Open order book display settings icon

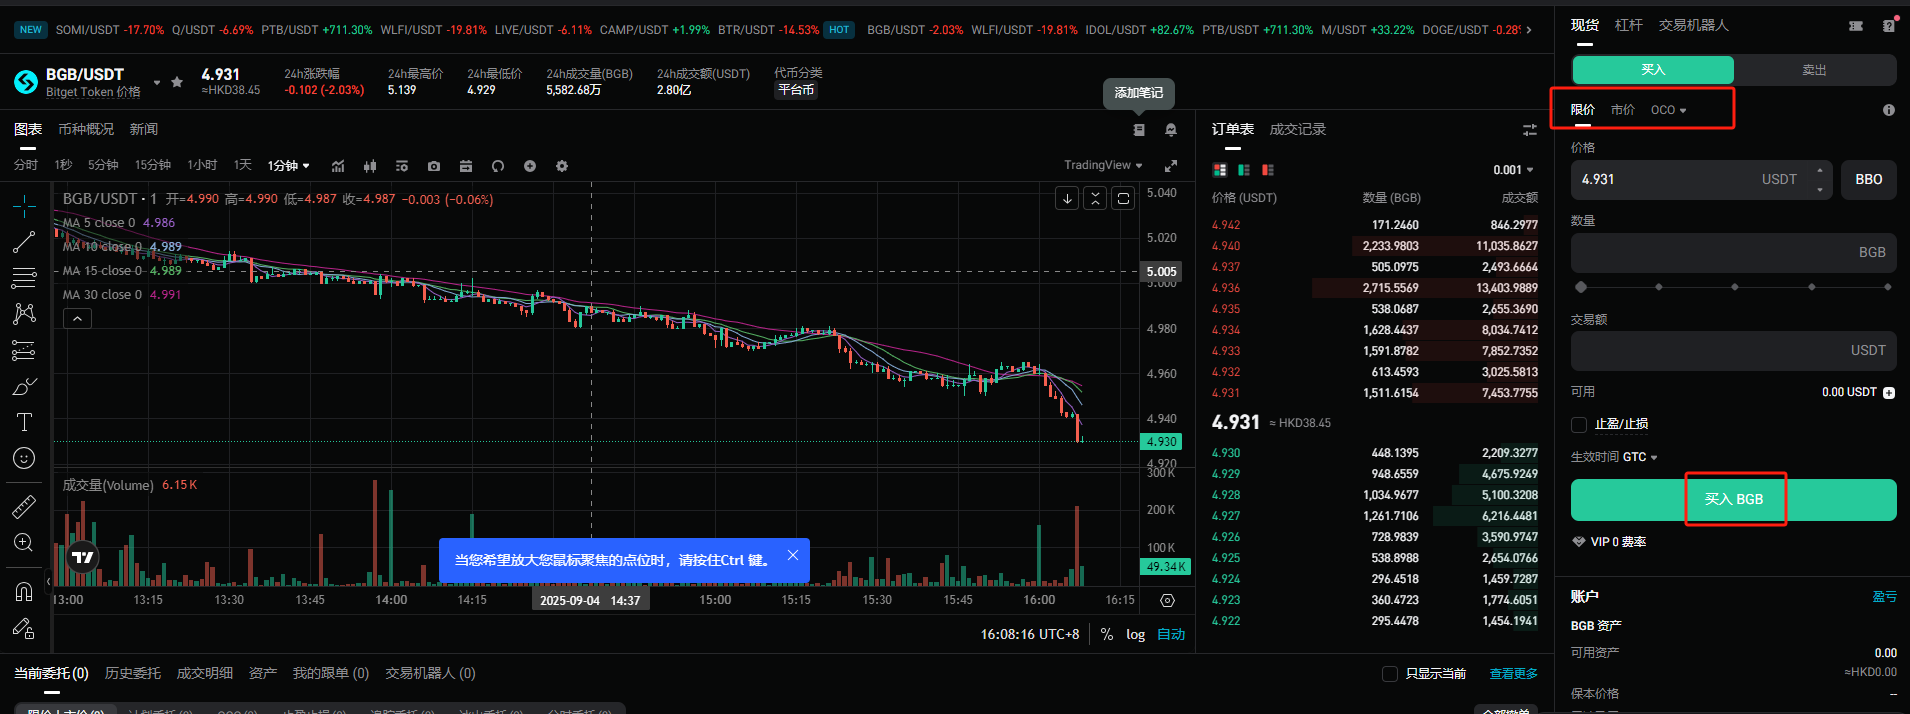click(1530, 130)
